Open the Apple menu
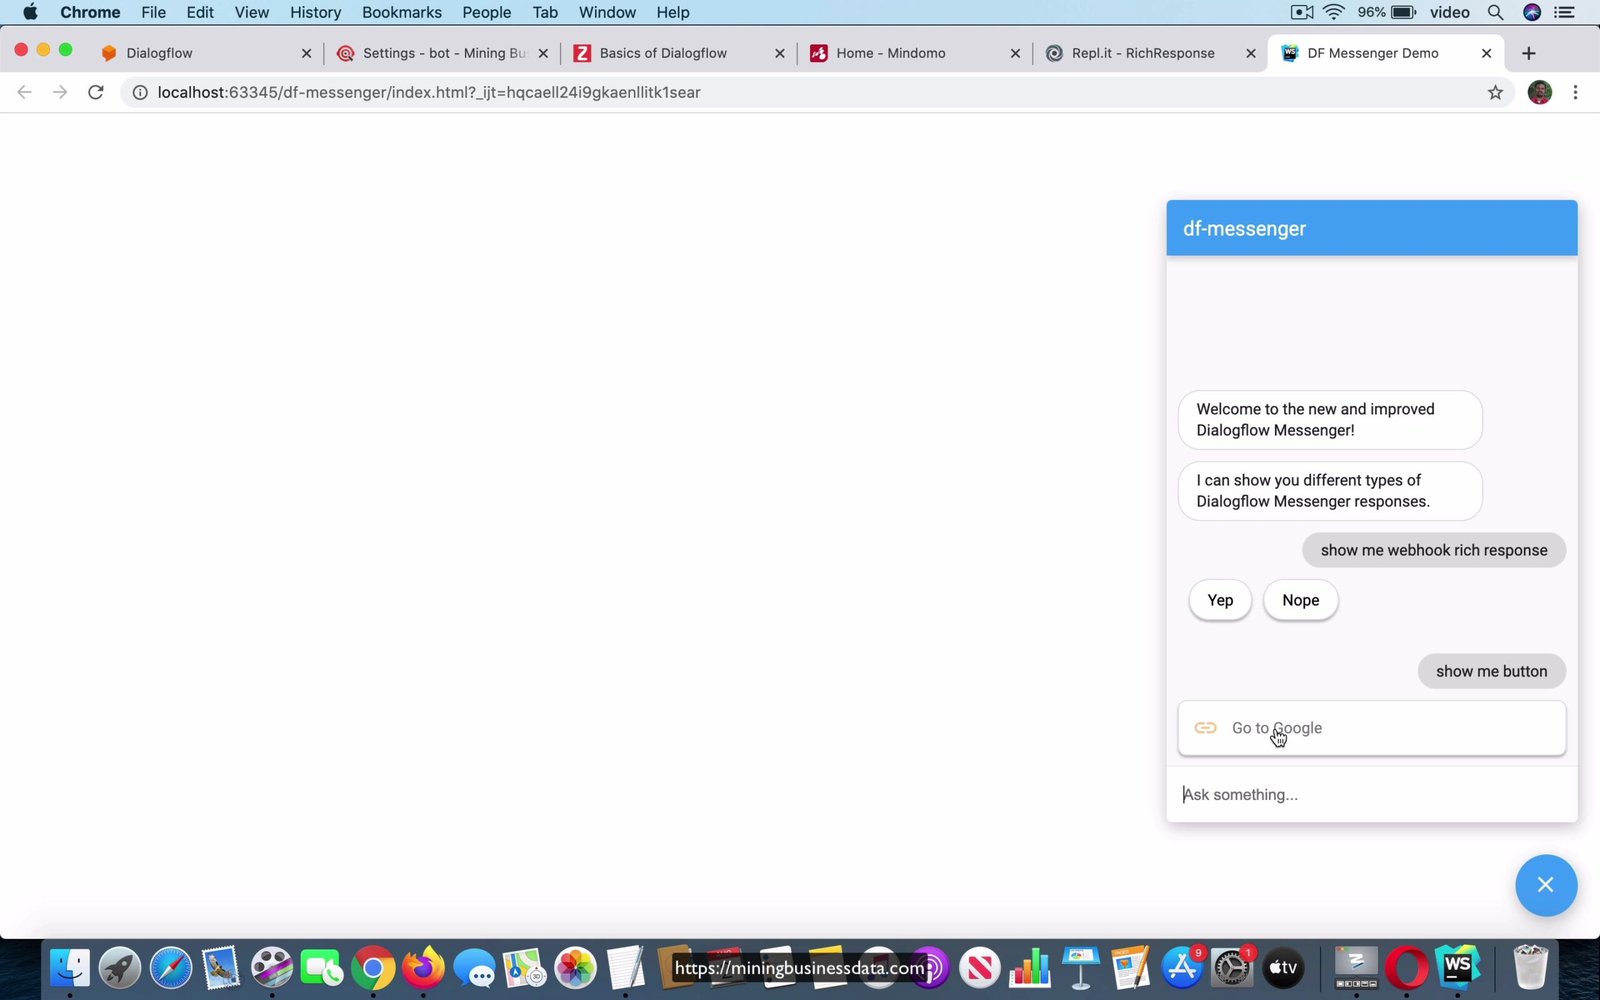The image size is (1600, 1000). [30, 12]
